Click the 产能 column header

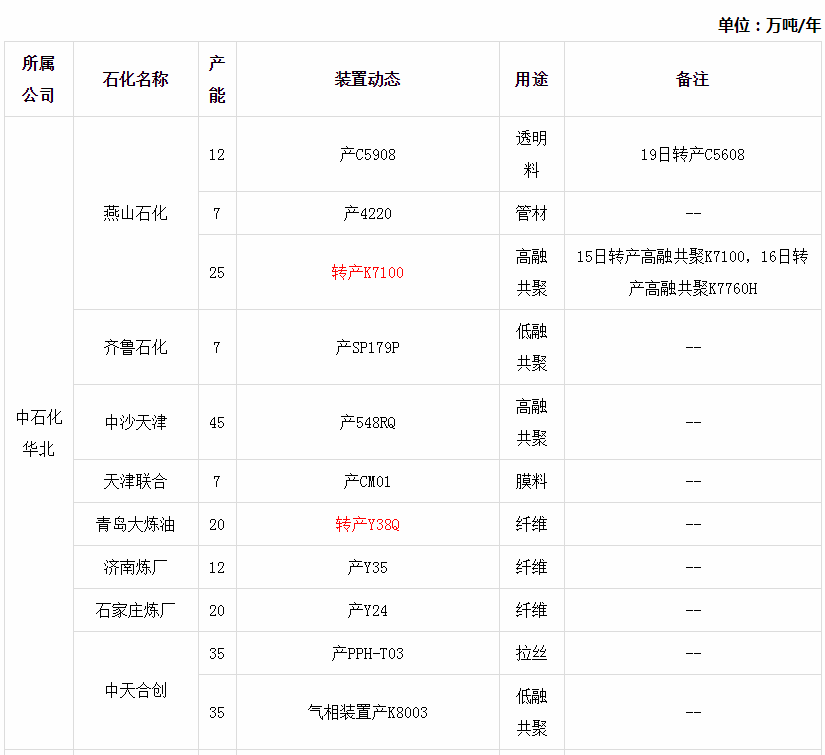click(217, 79)
